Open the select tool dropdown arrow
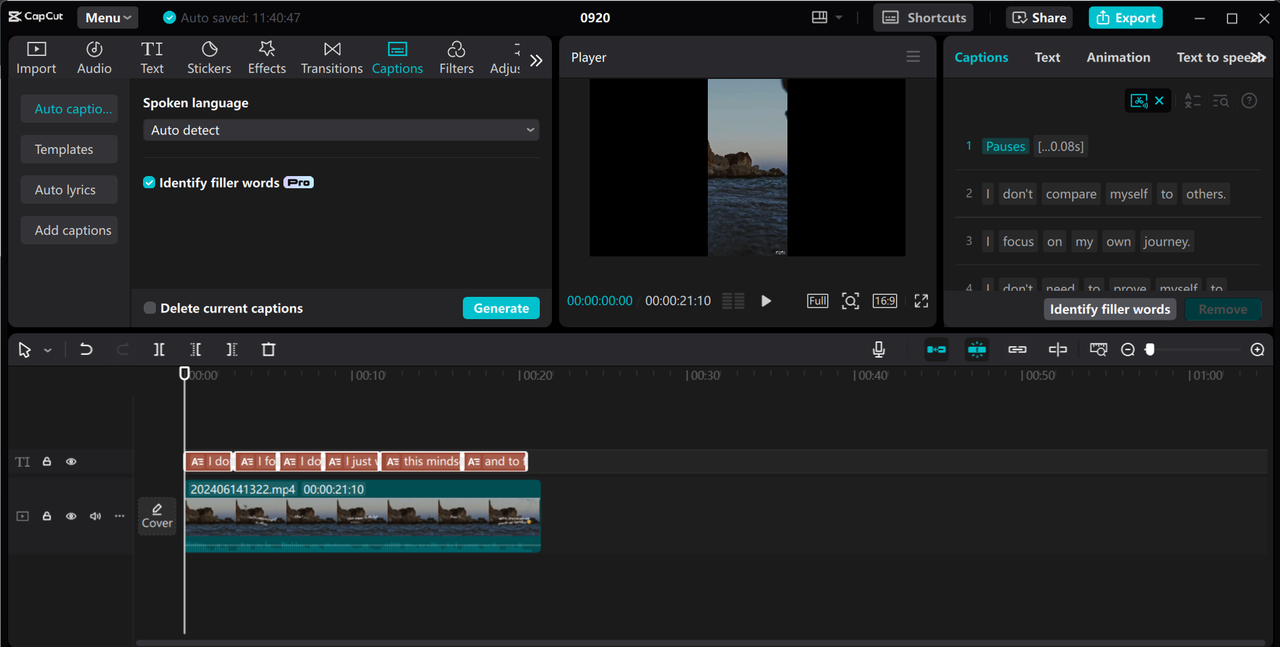1280x647 pixels. pos(47,350)
